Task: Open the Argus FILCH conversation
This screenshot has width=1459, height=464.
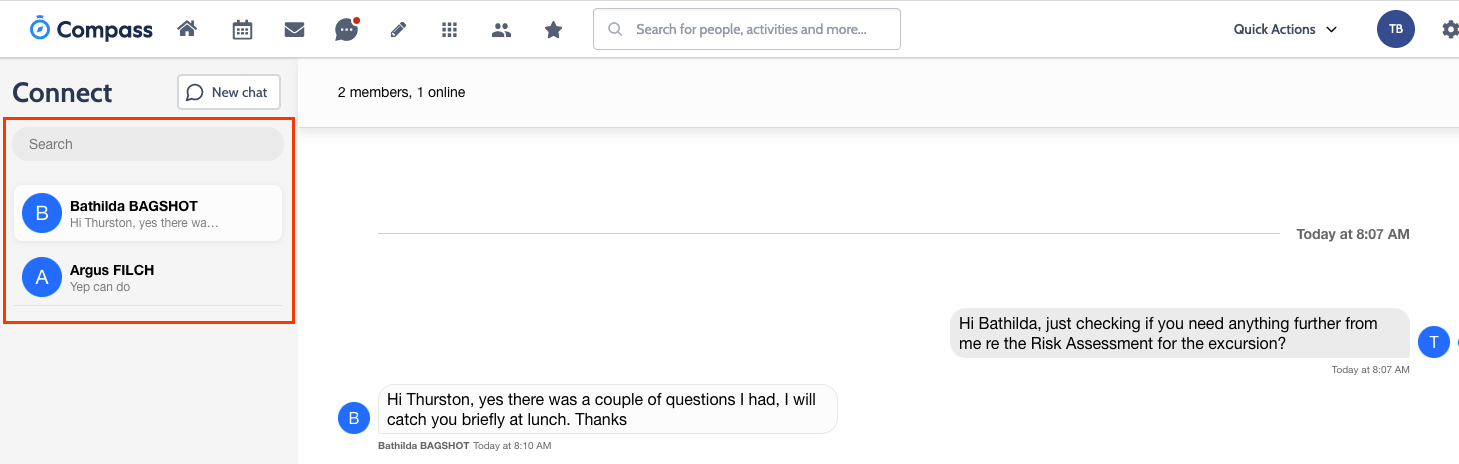Action: coord(148,277)
